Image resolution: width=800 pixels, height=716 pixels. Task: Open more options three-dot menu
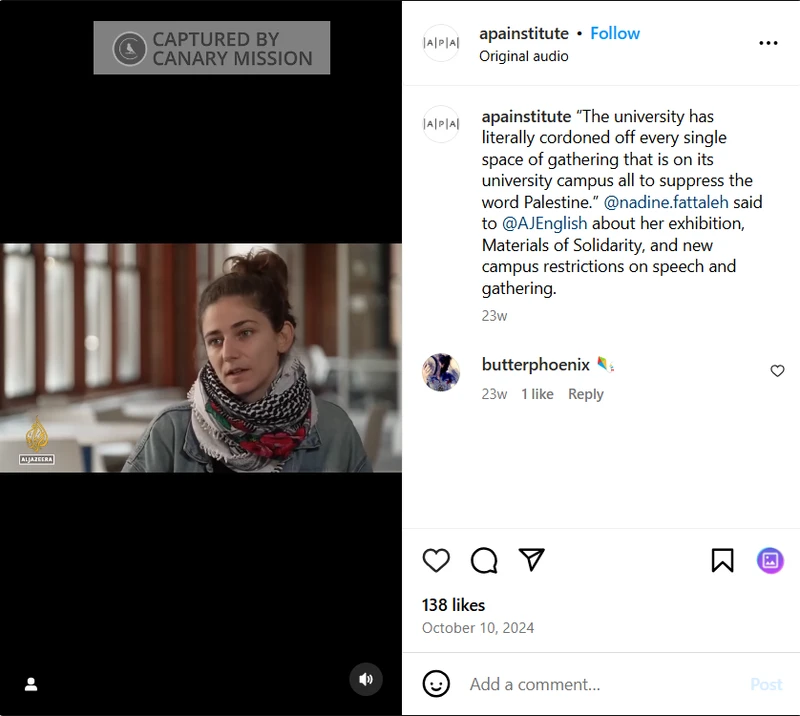pos(768,44)
